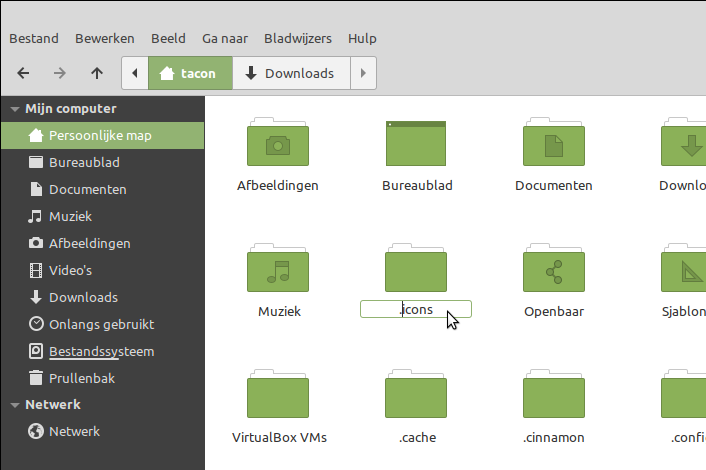Open Prullenbak in the sidebar
Viewport: 706px width, 470px height.
point(82,378)
